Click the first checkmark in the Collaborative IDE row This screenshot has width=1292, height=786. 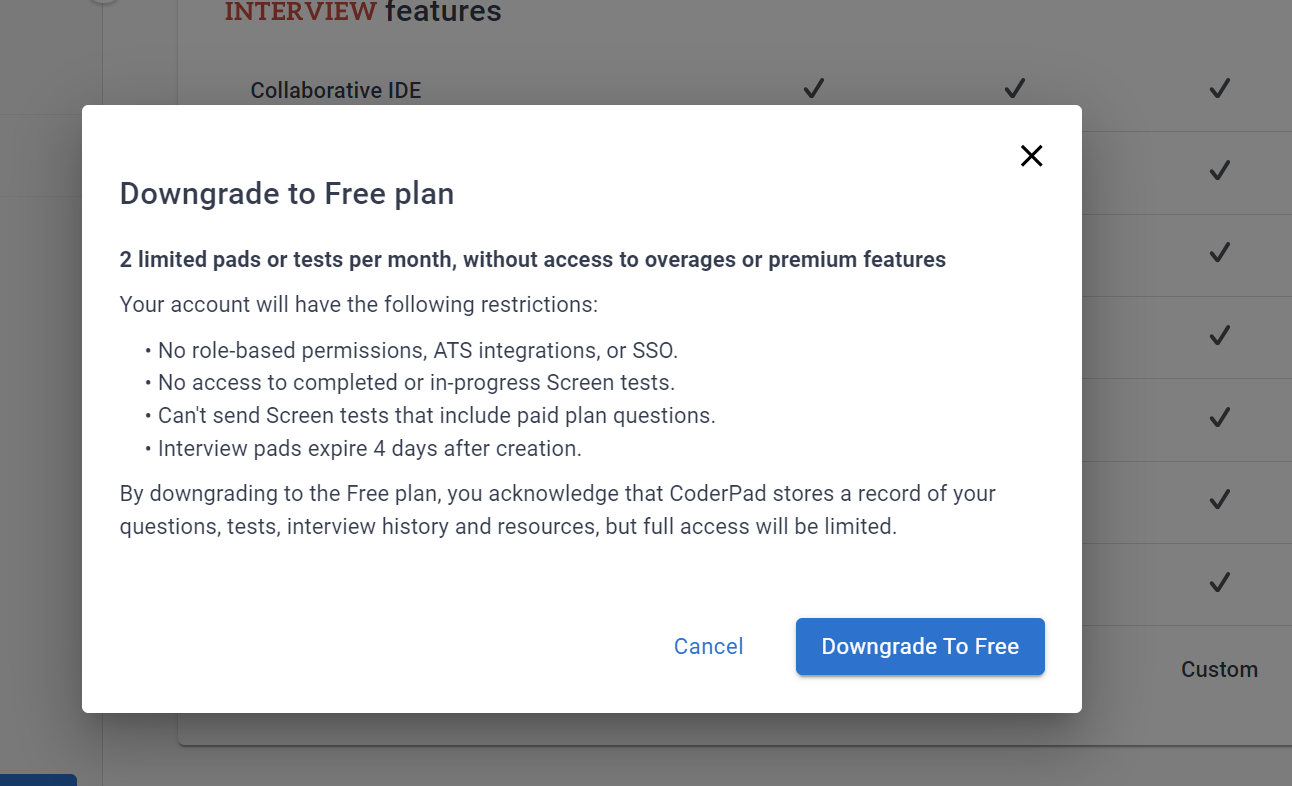(x=813, y=89)
